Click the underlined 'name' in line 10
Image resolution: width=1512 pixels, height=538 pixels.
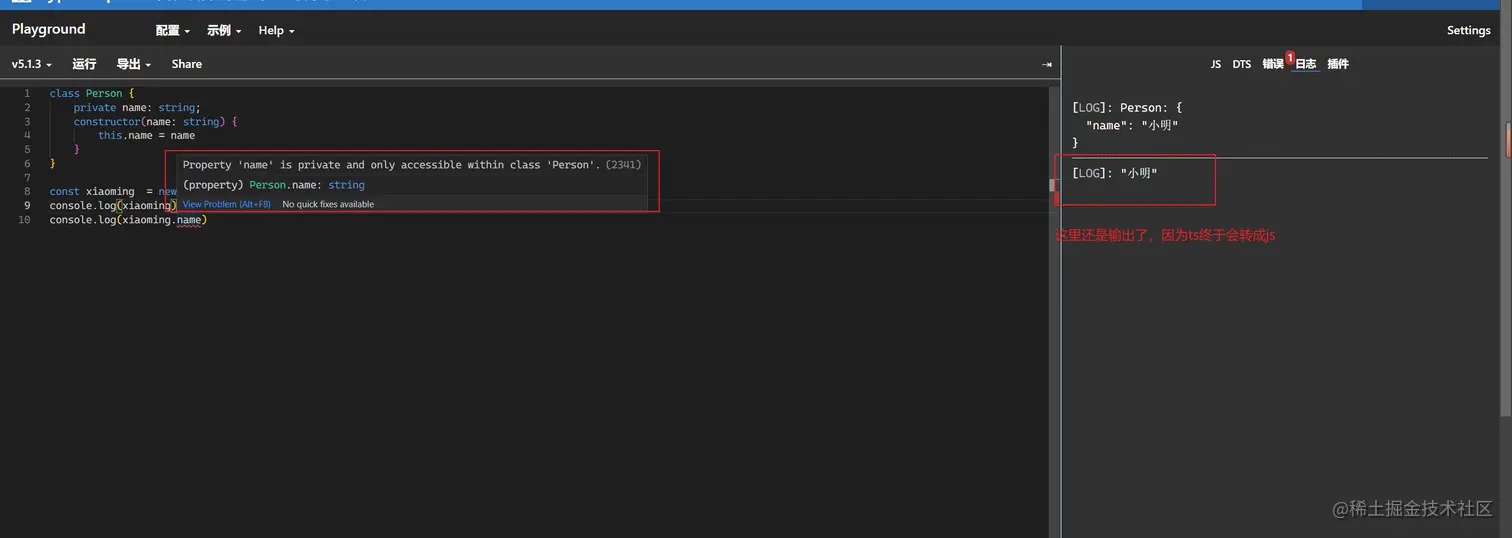pyautogui.click(x=189, y=220)
